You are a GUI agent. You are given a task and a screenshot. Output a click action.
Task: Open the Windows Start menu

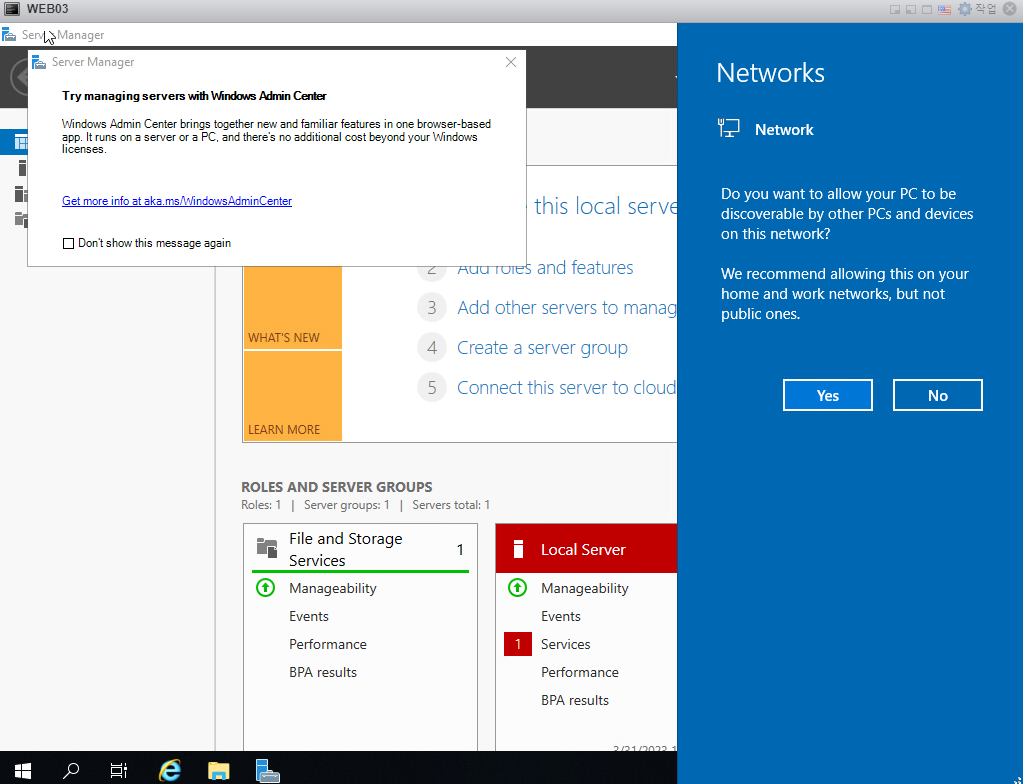click(23, 770)
